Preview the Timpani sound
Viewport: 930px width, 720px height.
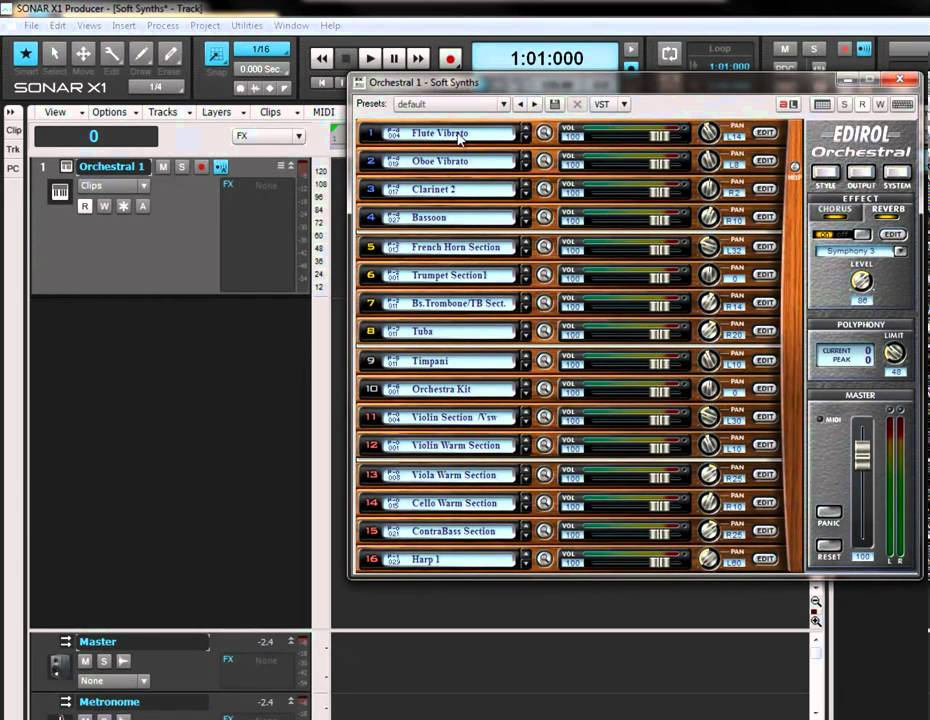[544, 361]
